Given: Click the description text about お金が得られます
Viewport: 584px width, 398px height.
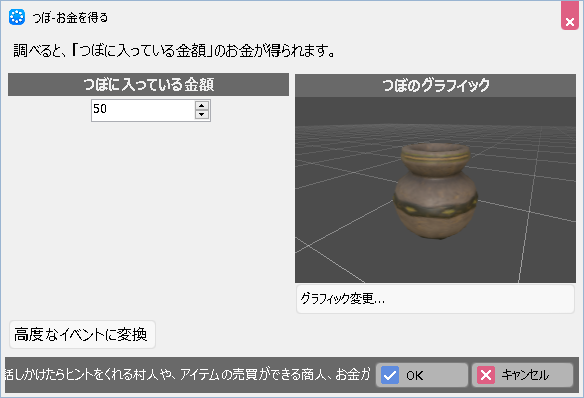Looking at the screenshot, I should (174, 51).
